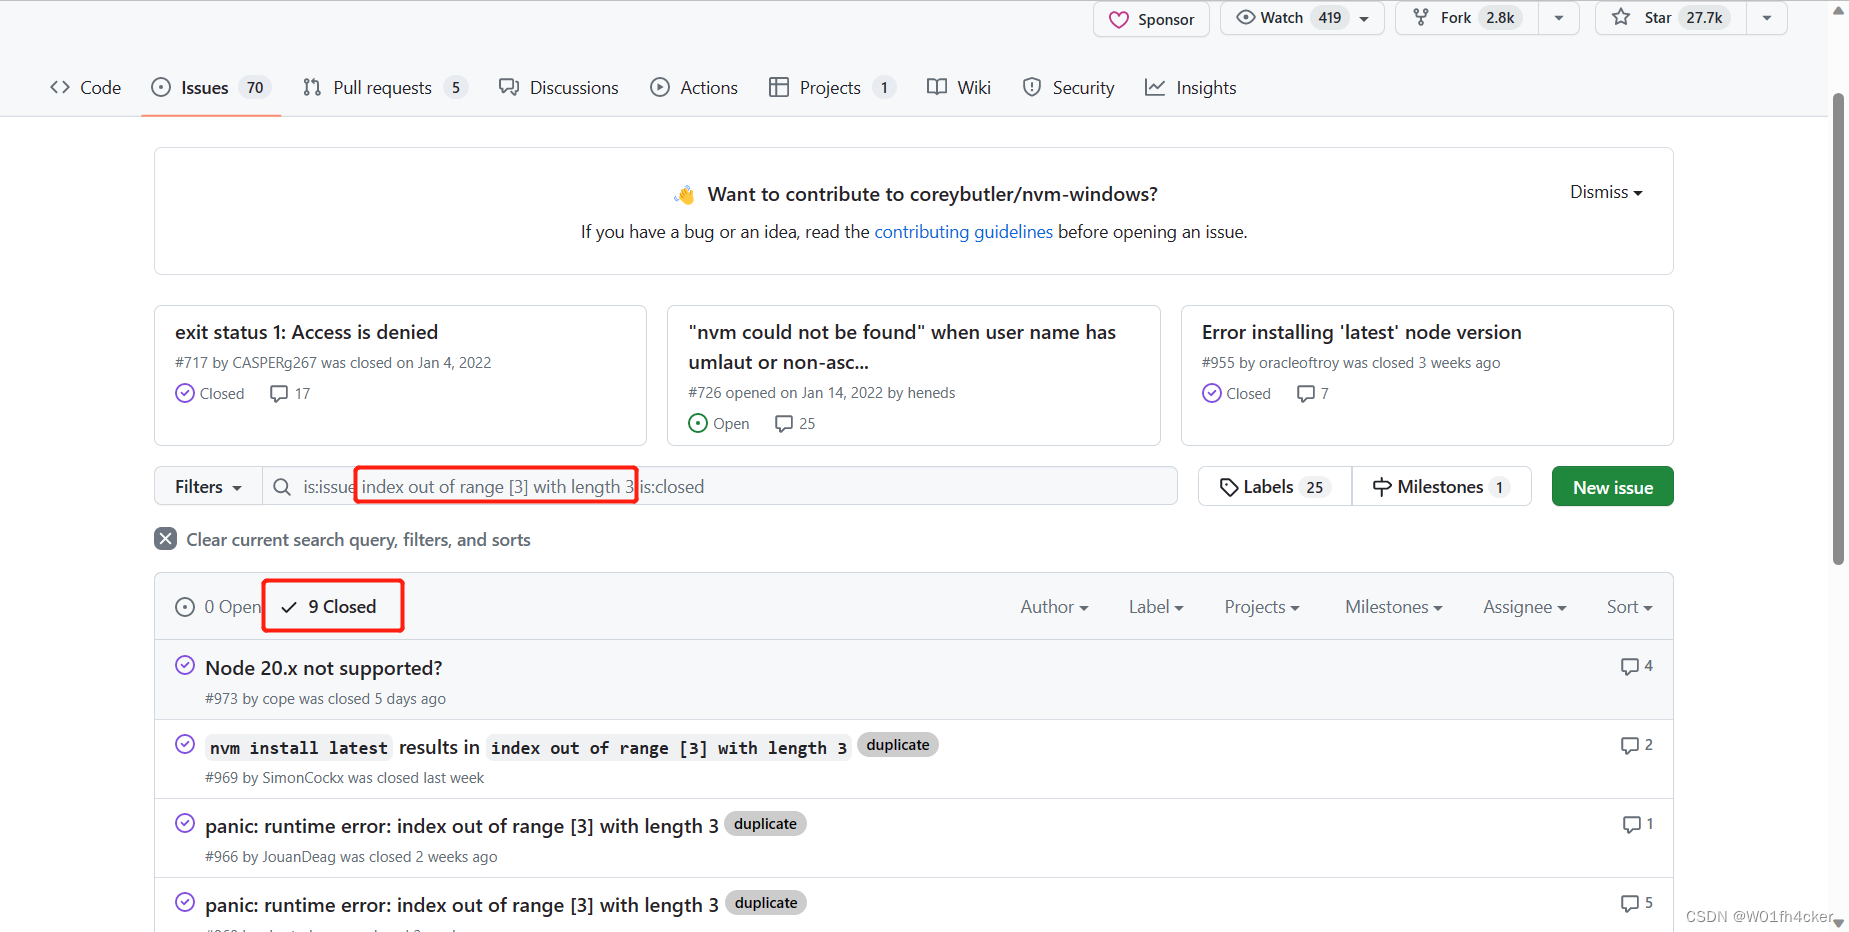Open the contributing guidelines link

[x=963, y=232]
